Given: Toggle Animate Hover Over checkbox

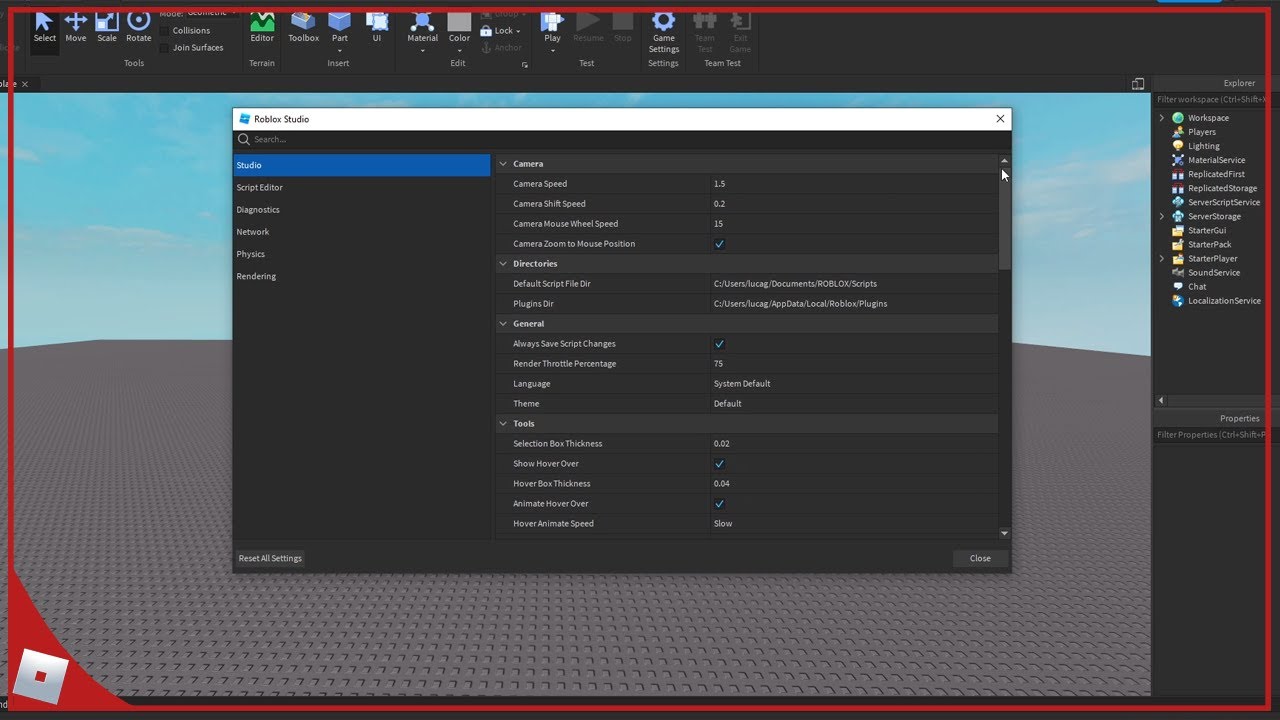Looking at the screenshot, I should point(719,504).
